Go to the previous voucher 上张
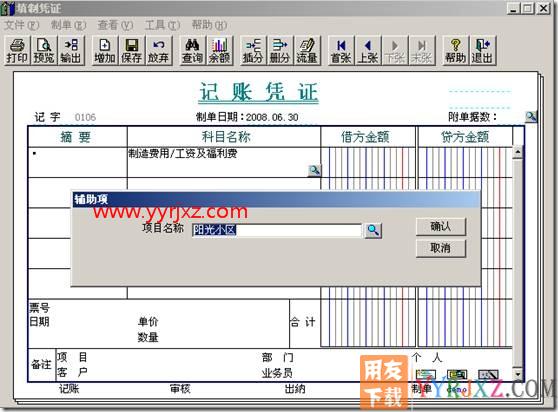The height and width of the screenshot is (412, 558). 368,51
